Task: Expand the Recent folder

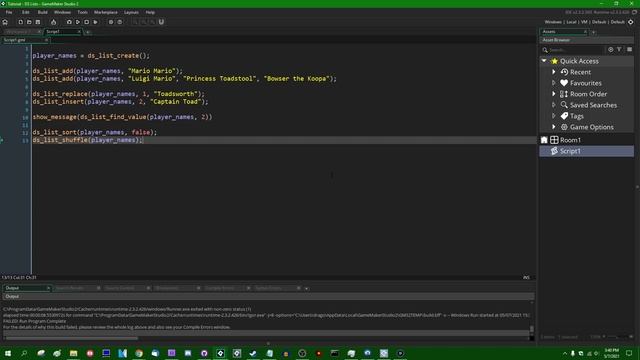Action: 554,72
